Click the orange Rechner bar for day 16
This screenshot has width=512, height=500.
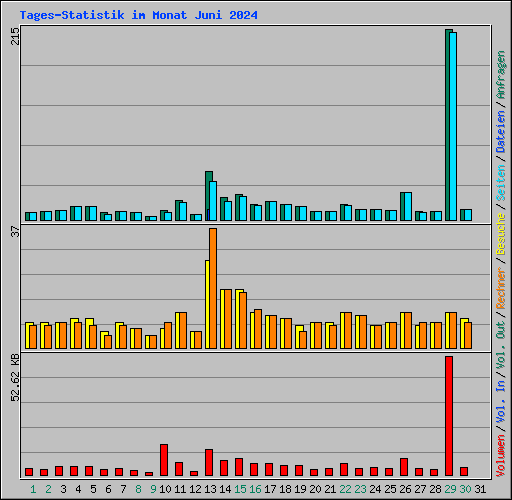tap(258, 329)
